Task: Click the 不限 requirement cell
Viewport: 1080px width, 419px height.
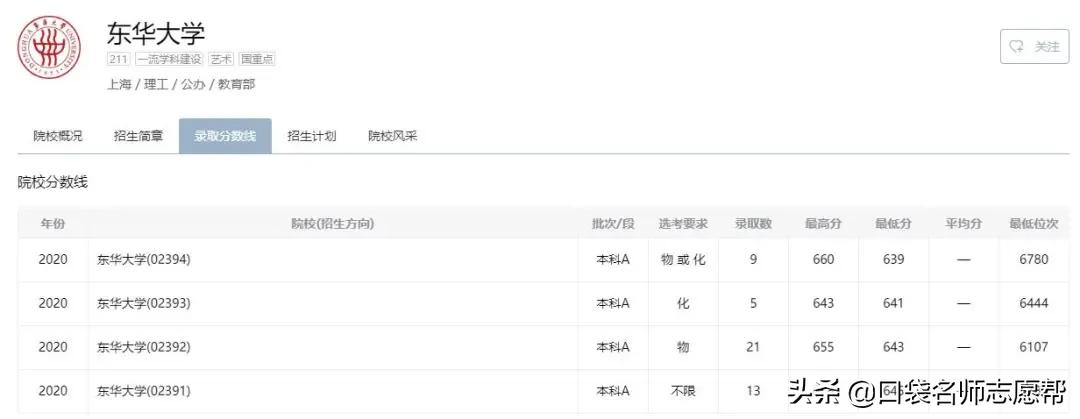Action: tap(683, 391)
